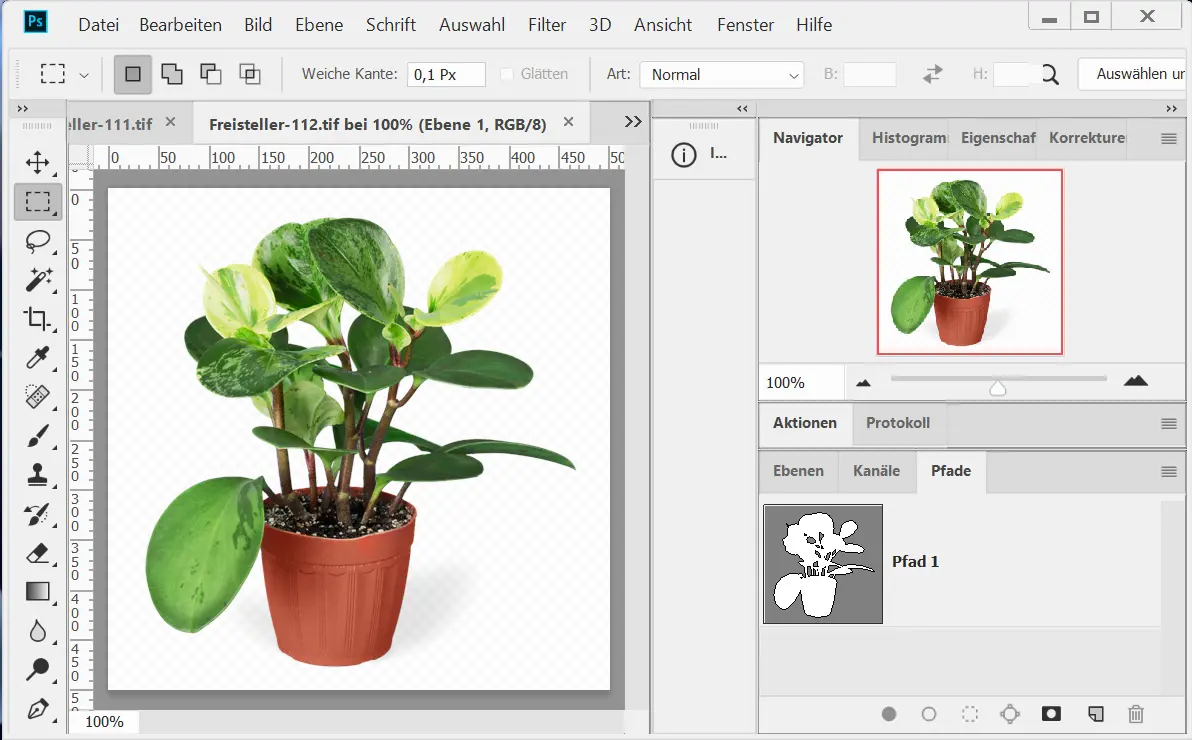Choose the Brush tool
This screenshot has width=1192, height=740.
(x=38, y=436)
